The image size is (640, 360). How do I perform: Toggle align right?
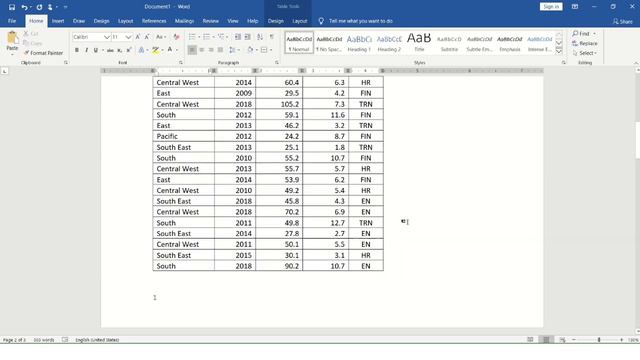click(211, 50)
